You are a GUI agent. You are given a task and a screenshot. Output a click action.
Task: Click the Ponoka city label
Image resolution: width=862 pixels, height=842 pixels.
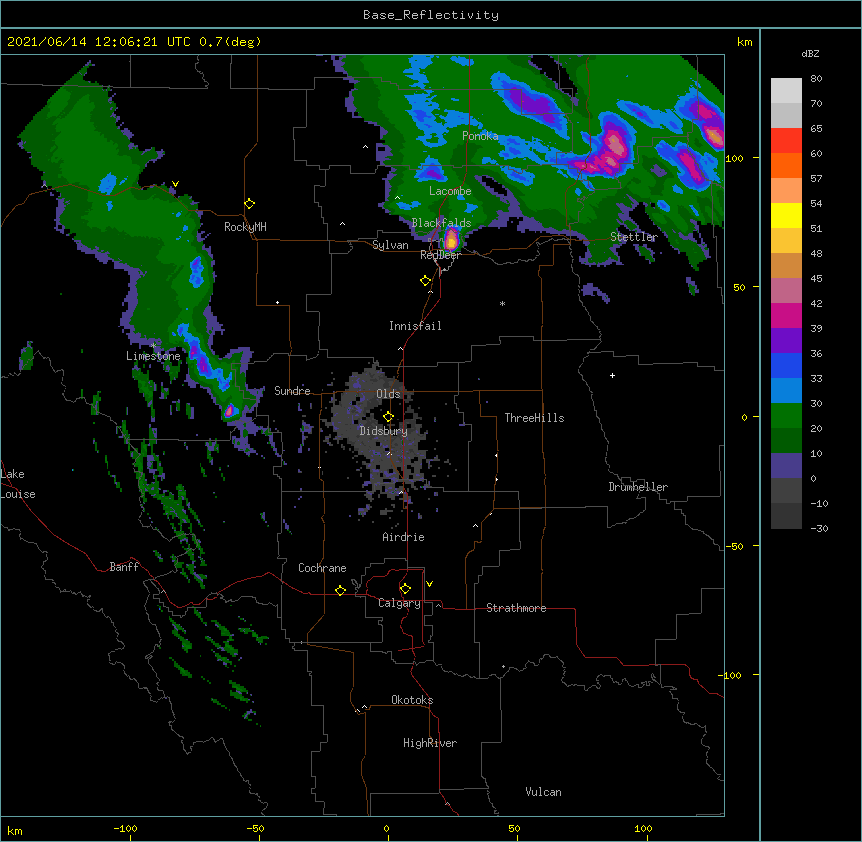480,136
